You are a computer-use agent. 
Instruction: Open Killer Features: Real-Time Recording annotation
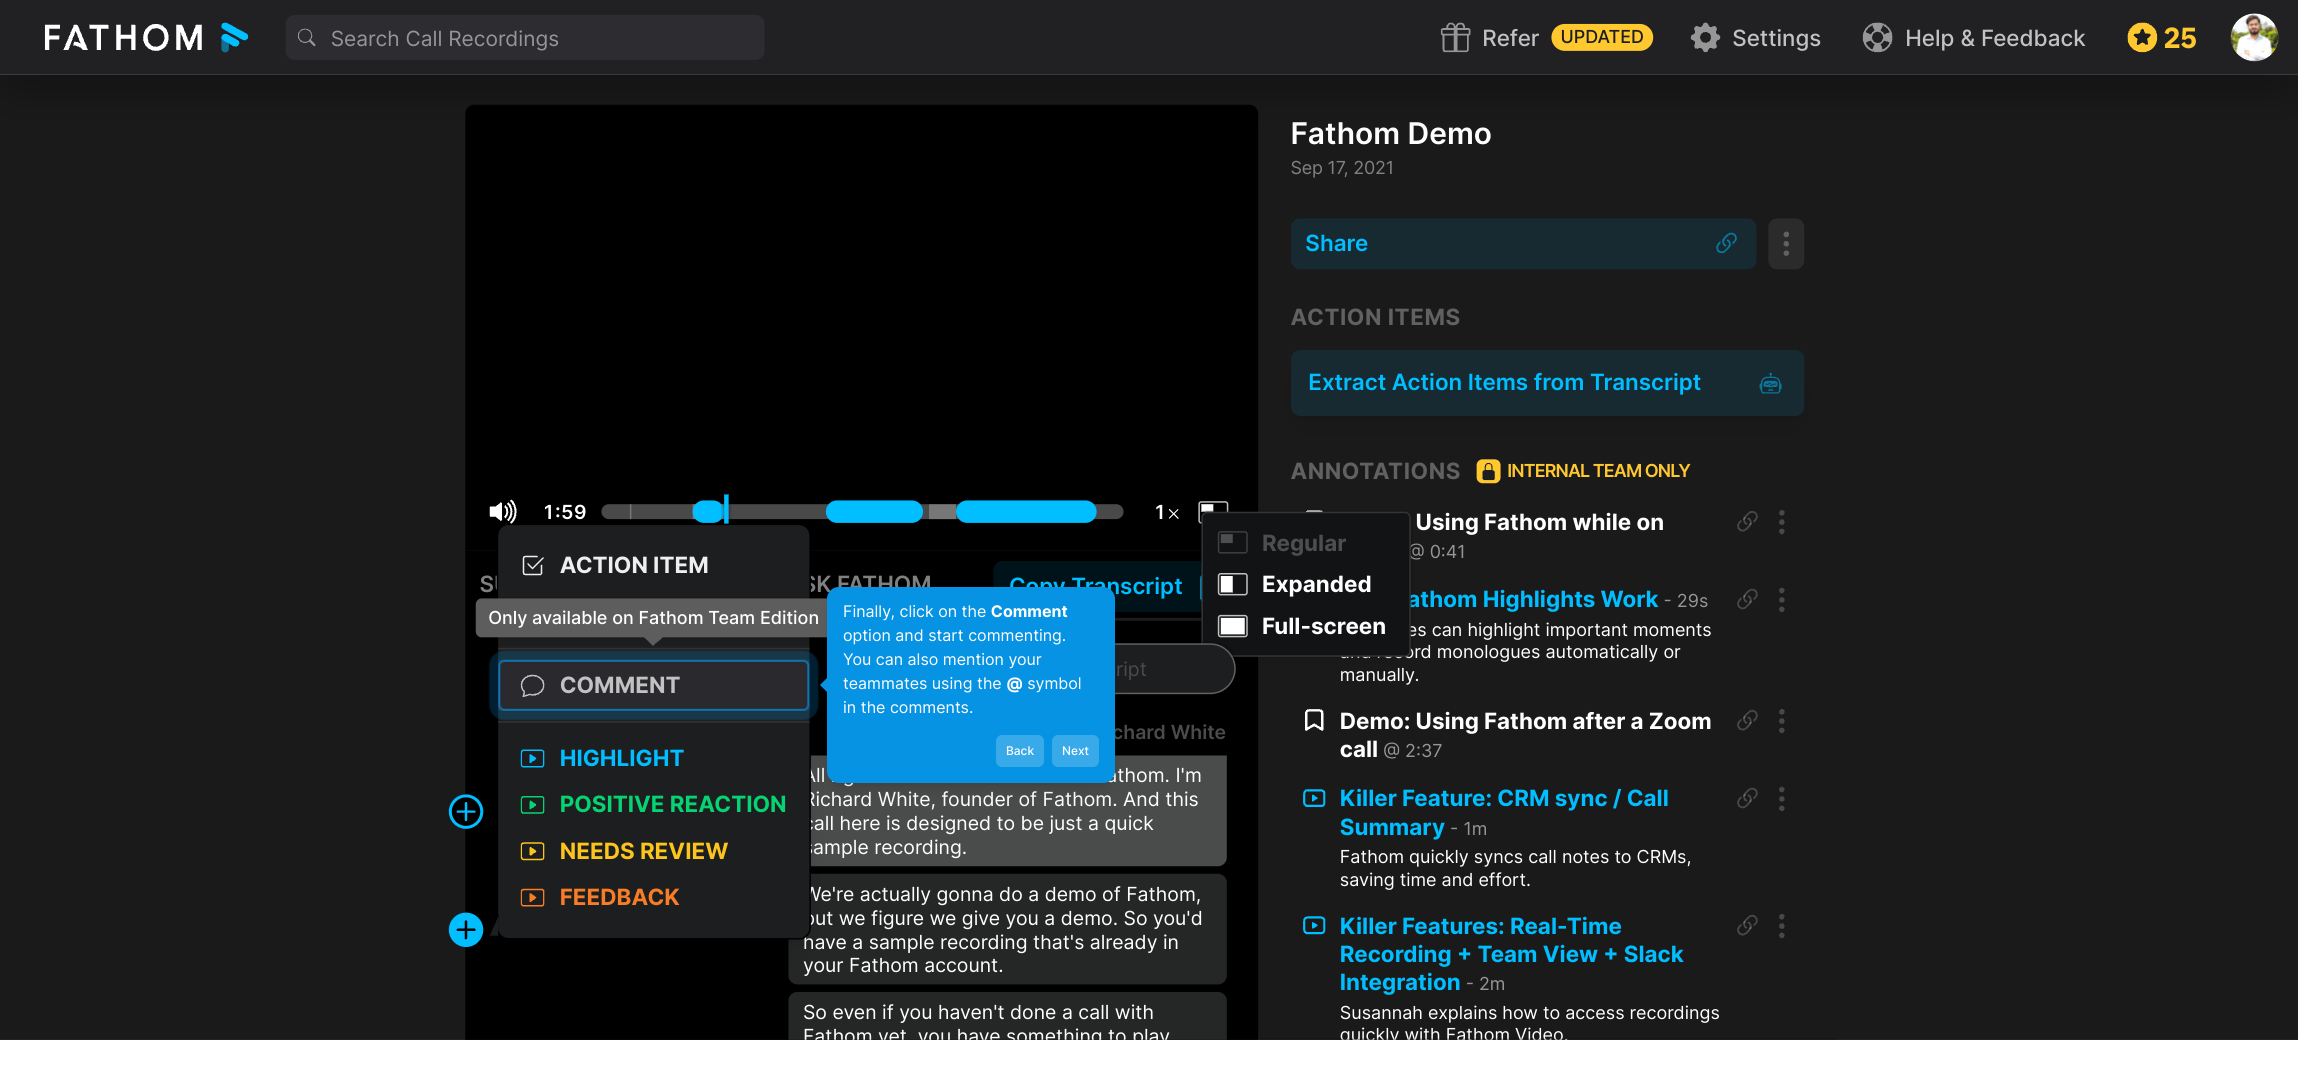pos(1511,955)
